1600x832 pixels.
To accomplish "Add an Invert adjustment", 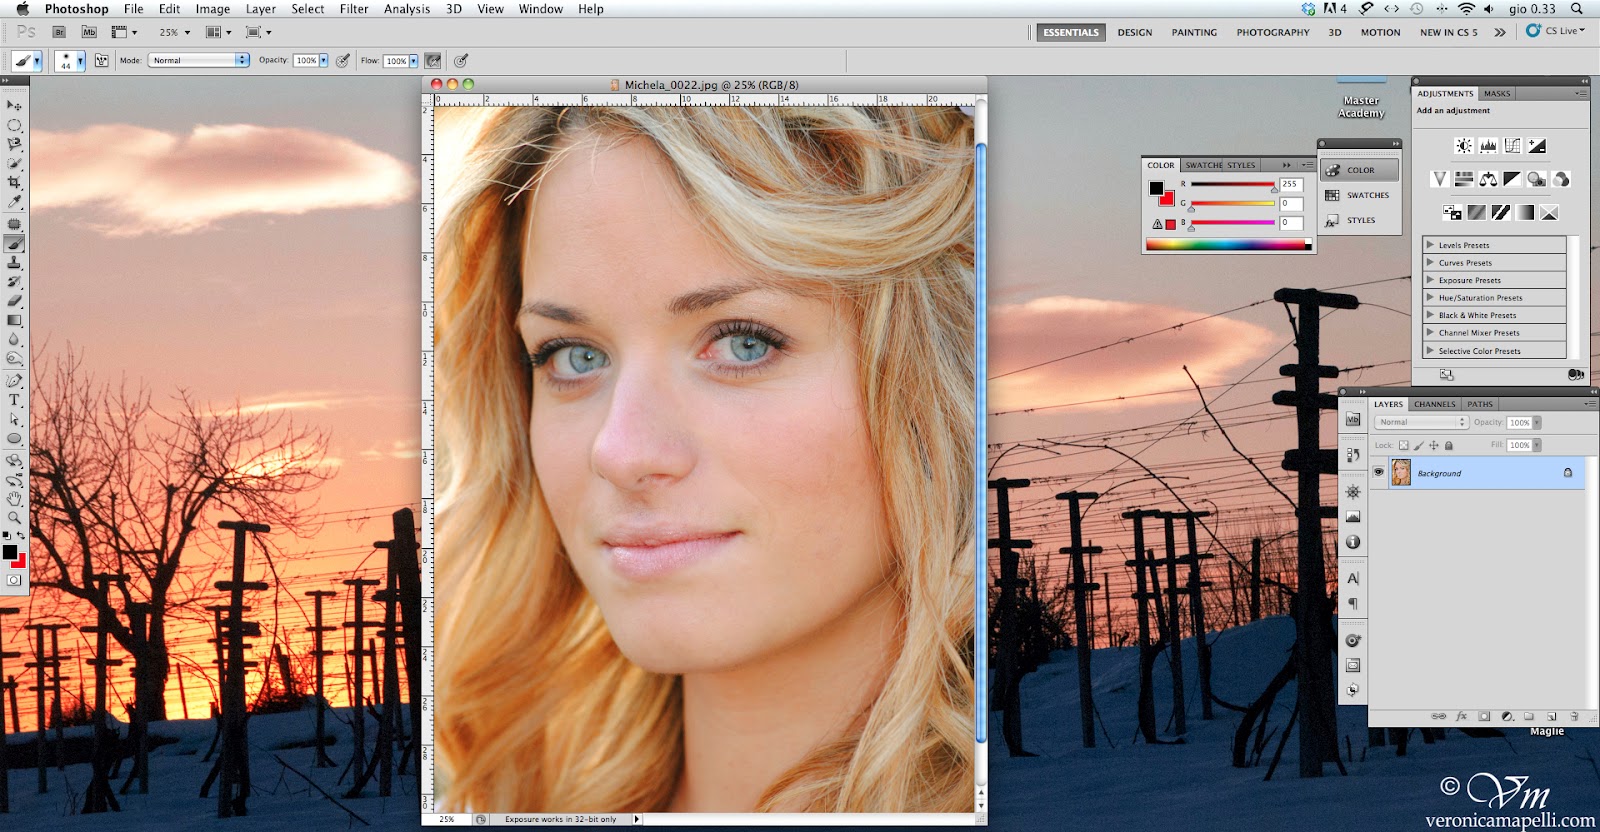I will 1452,212.
